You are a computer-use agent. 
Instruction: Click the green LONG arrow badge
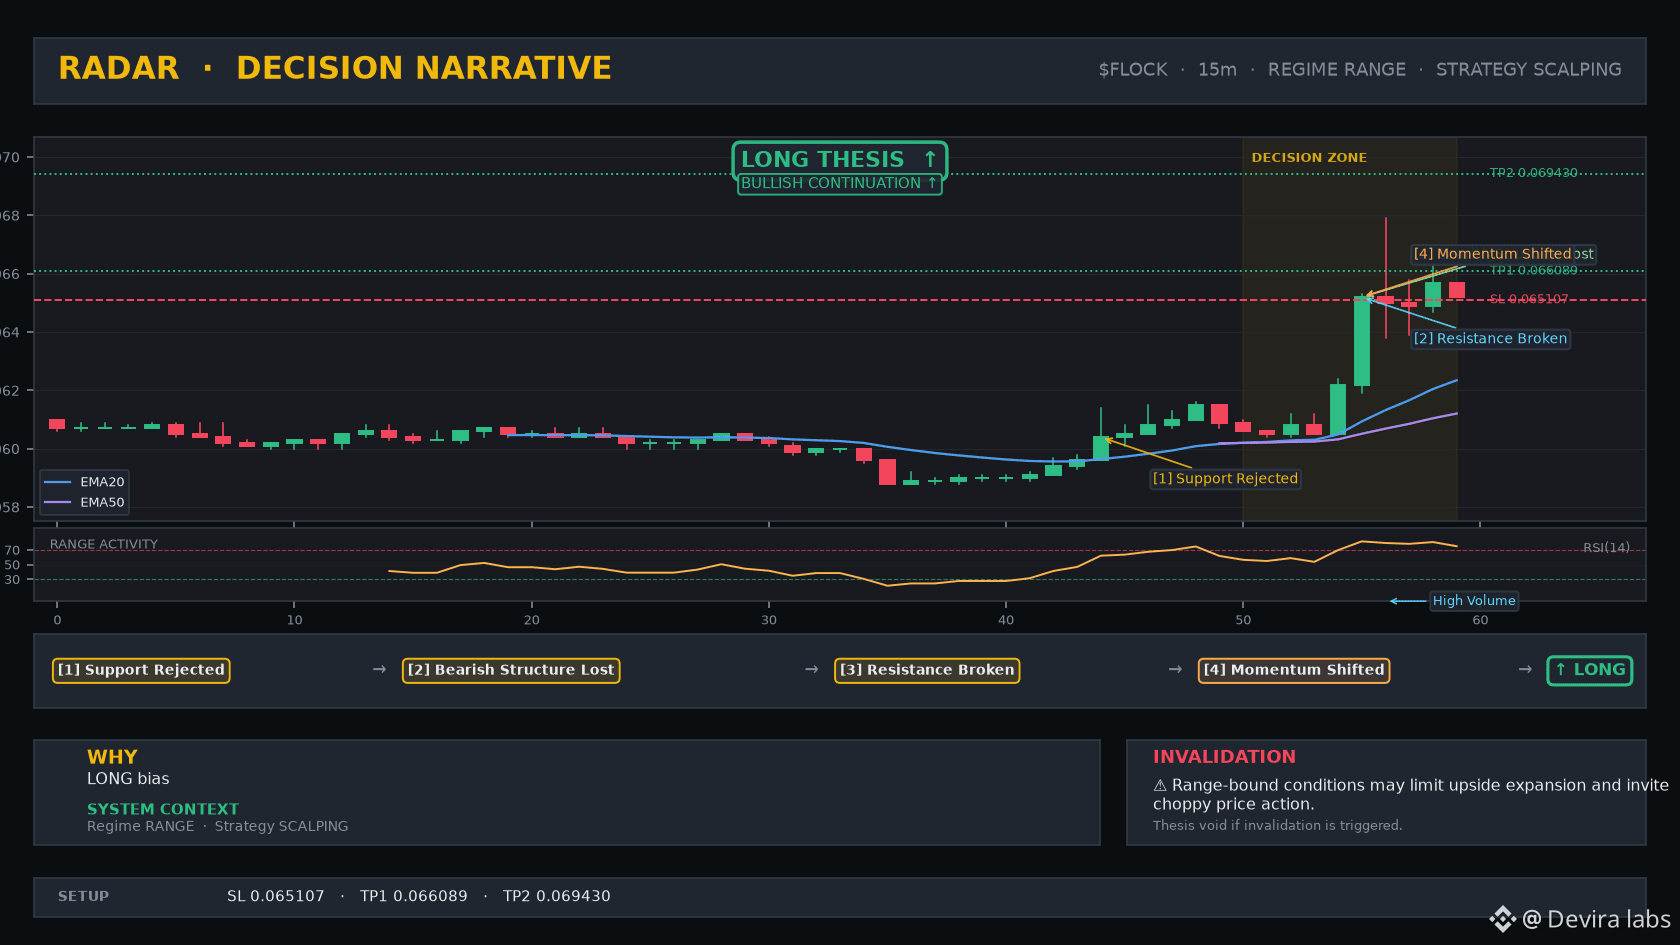pos(1589,670)
